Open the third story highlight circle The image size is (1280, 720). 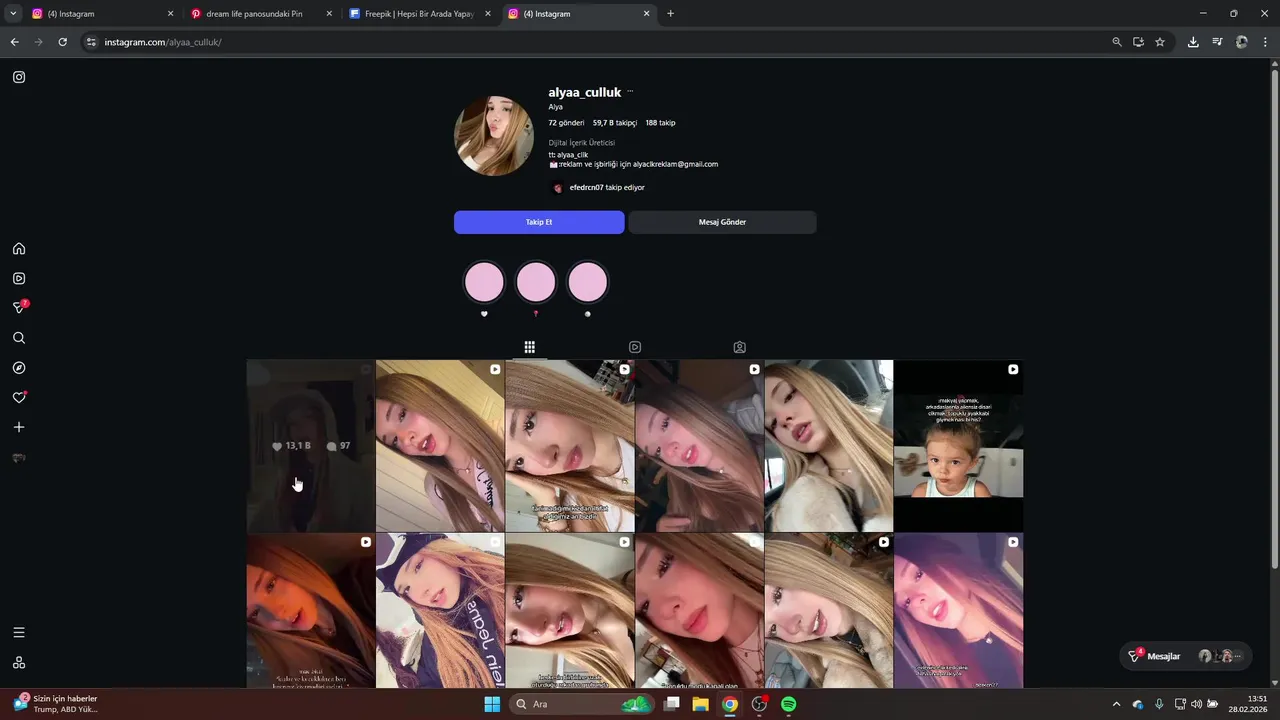(588, 282)
